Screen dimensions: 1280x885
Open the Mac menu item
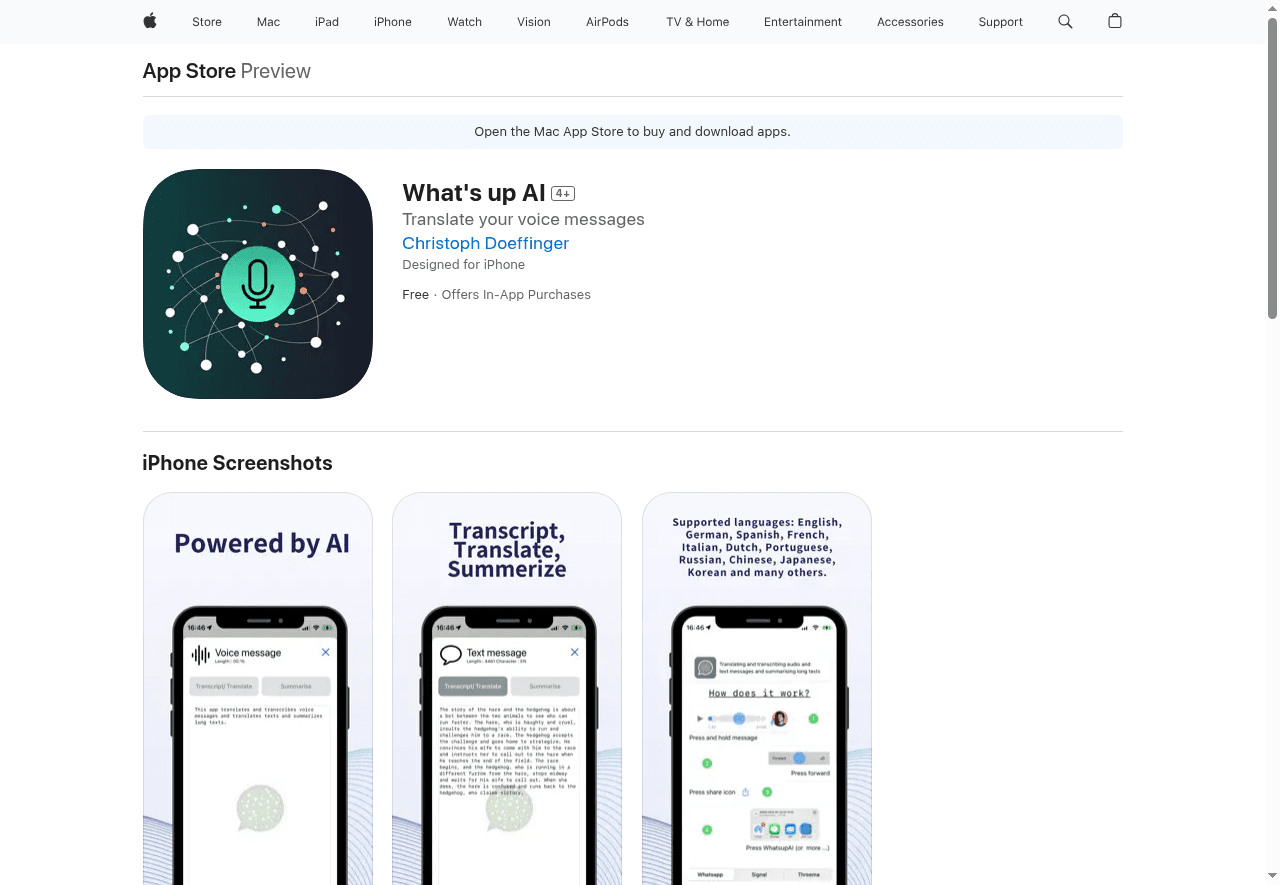tap(268, 22)
